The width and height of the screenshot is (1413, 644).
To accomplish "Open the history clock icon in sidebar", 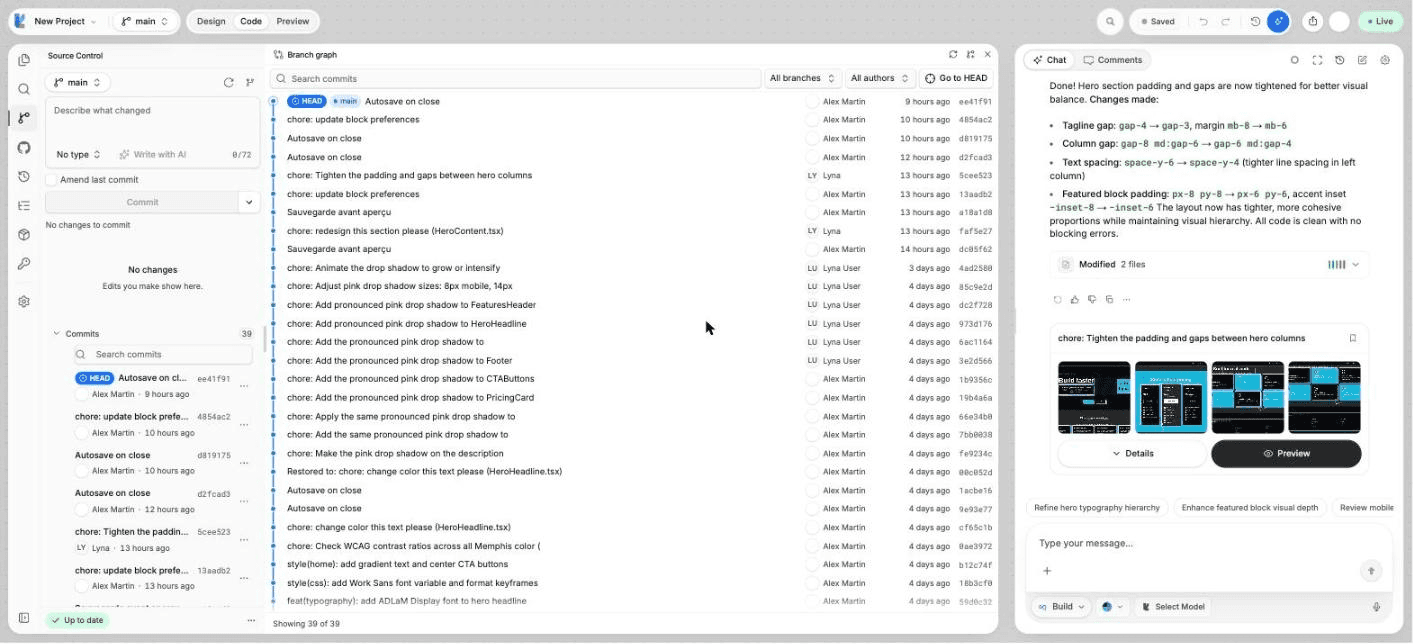I will pos(24,177).
